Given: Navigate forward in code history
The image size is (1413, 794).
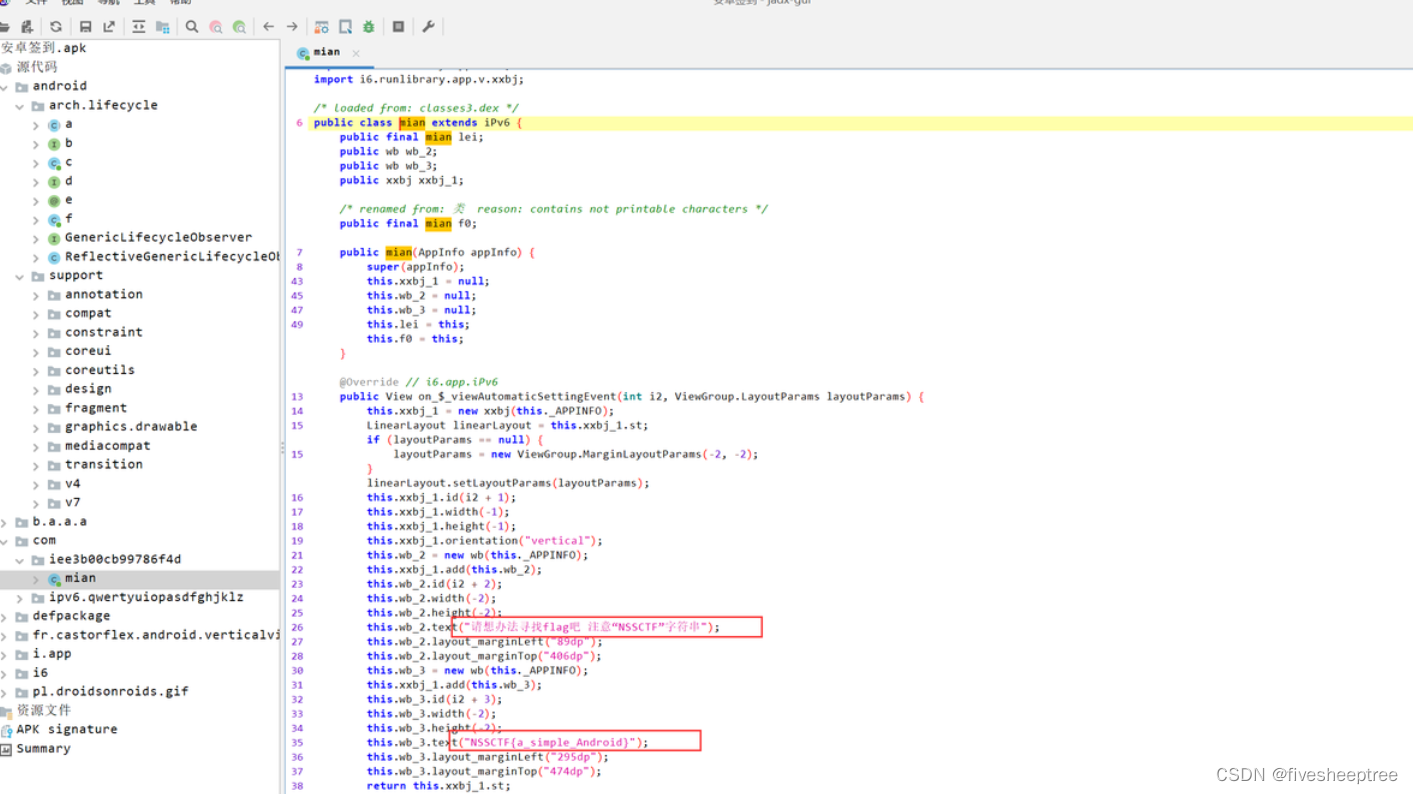Looking at the screenshot, I should tap(291, 27).
